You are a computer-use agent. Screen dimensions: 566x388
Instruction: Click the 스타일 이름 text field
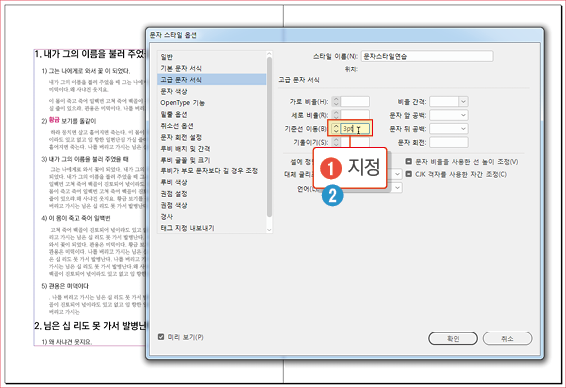[427, 56]
